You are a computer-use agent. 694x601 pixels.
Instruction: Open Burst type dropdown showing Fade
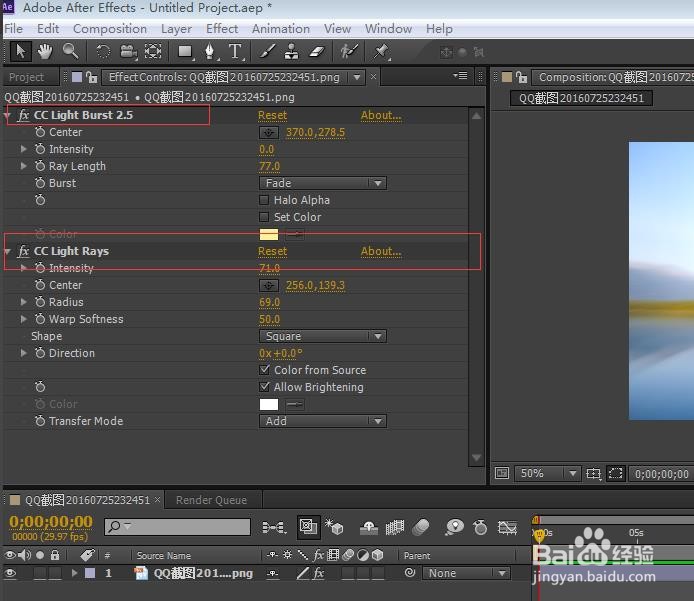click(x=323, y=183)
